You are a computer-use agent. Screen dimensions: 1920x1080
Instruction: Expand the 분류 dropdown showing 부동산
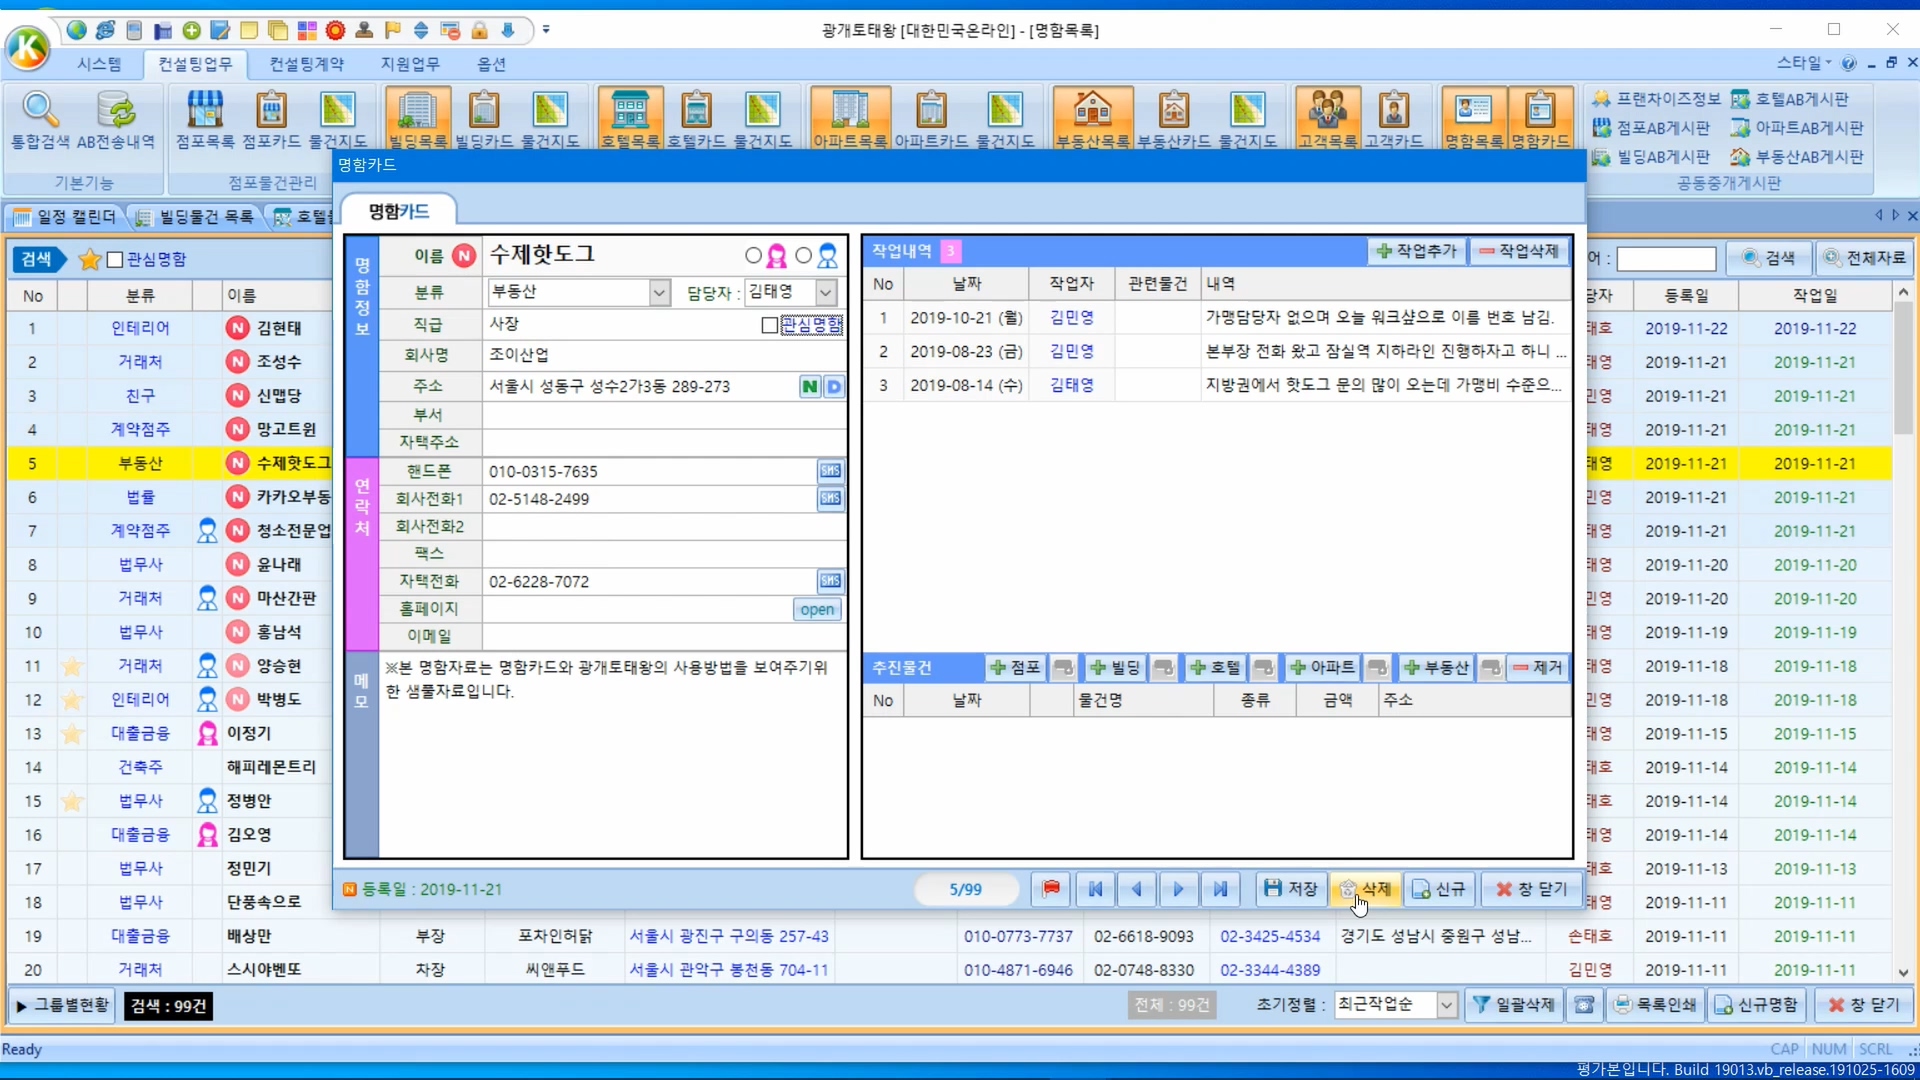(659, 293)
